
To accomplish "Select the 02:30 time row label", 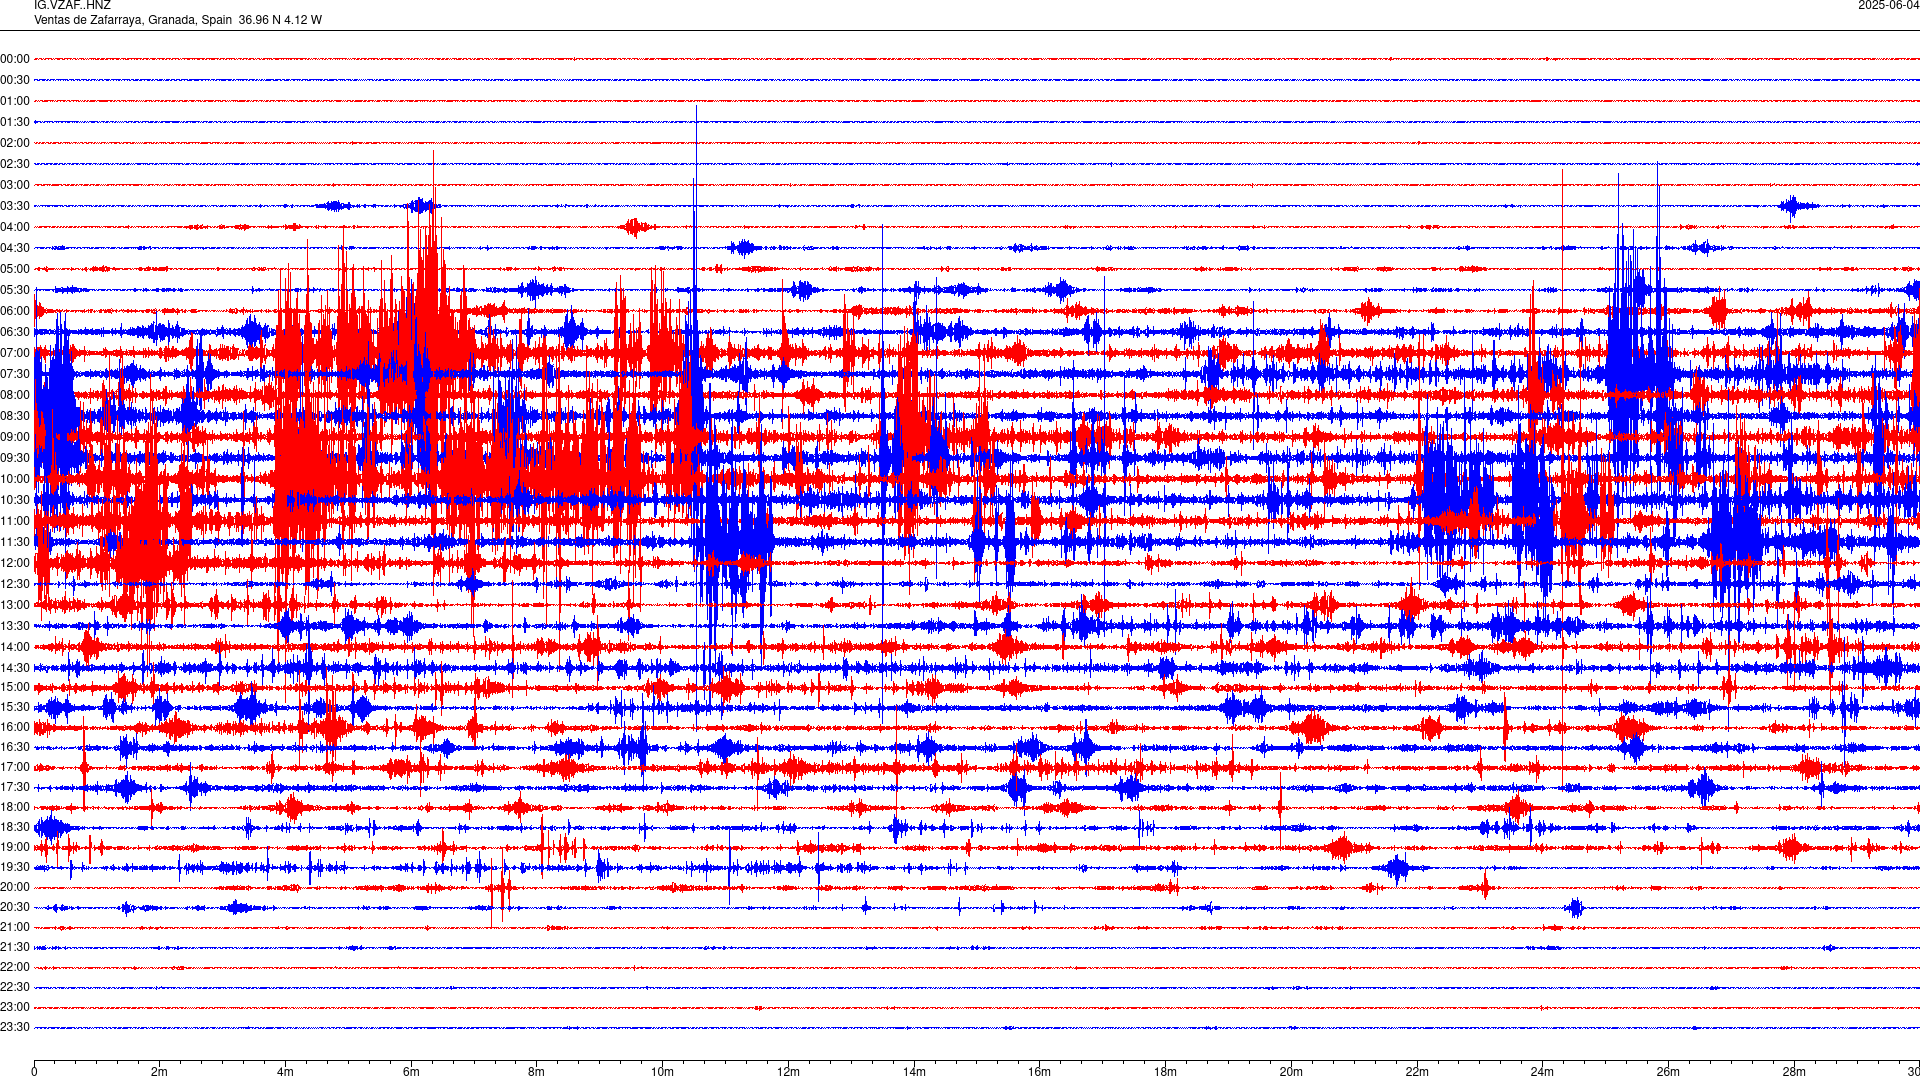I will (15, 164).
